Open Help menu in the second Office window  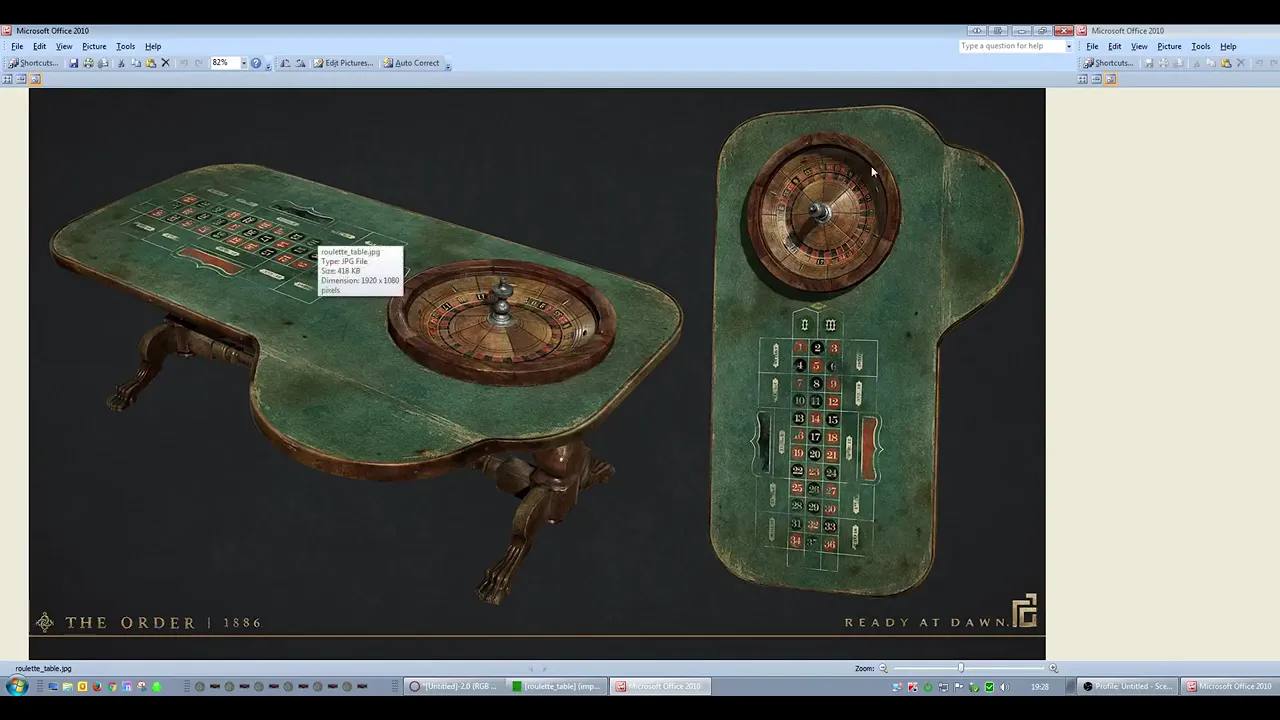1228,46
